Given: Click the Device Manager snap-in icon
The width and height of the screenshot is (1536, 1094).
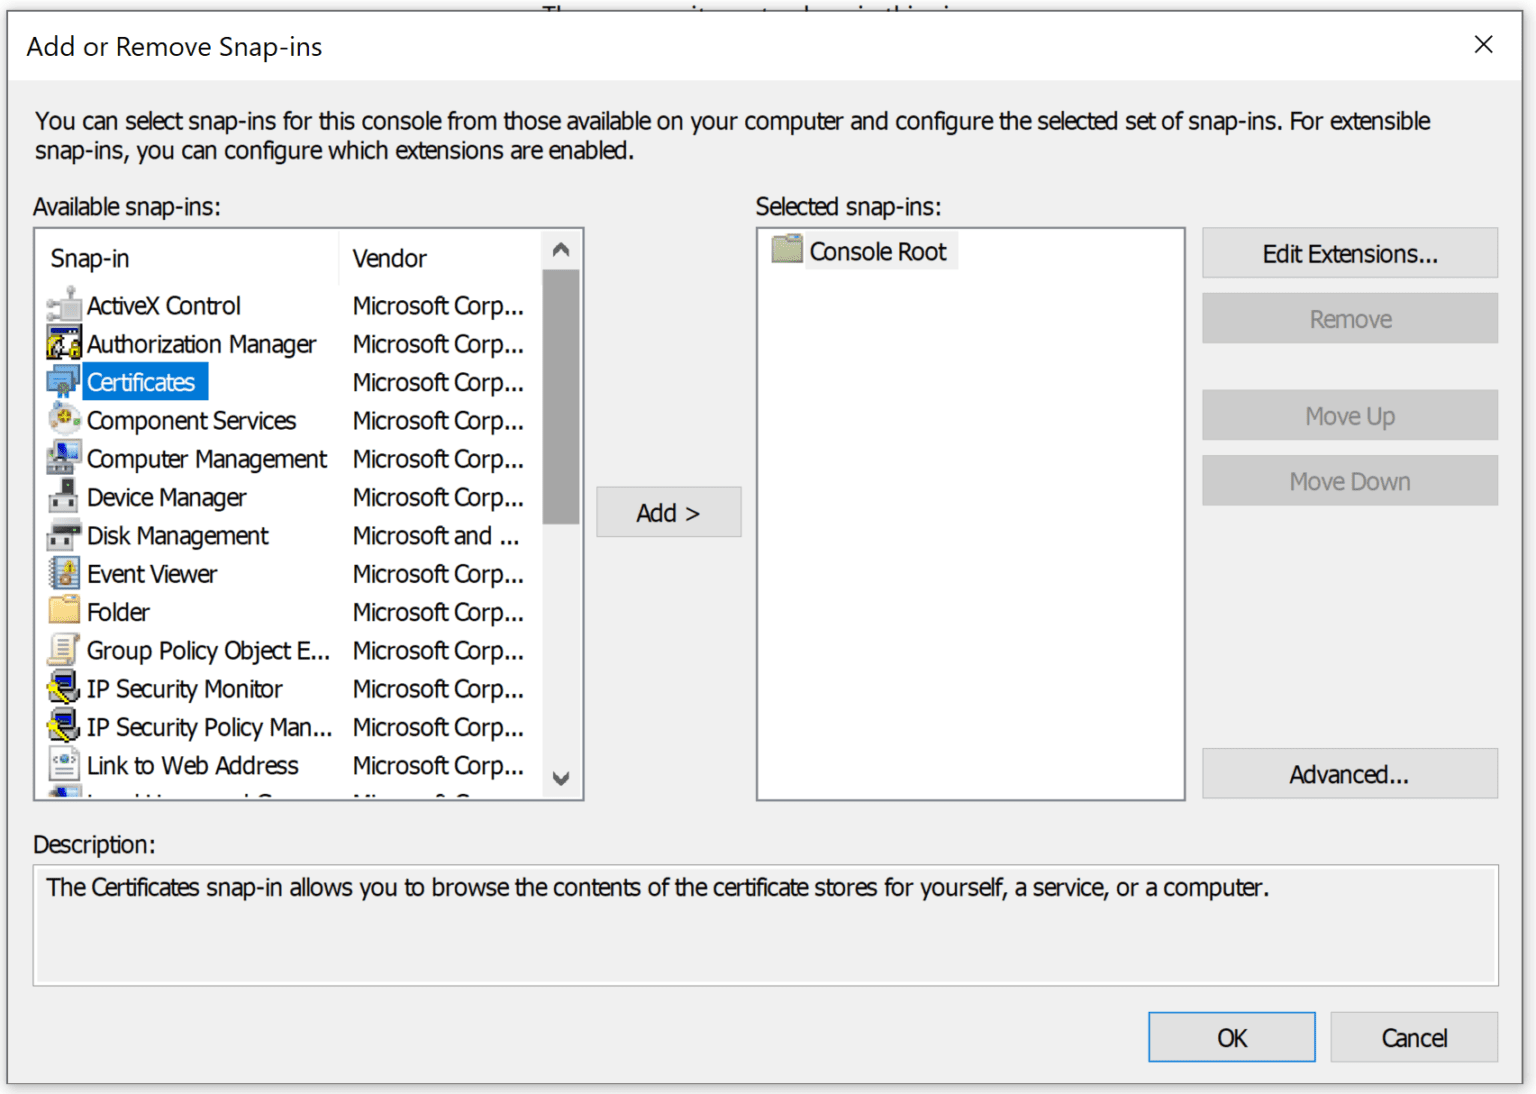Looking at the screenshot, I should tap(64, 497).
